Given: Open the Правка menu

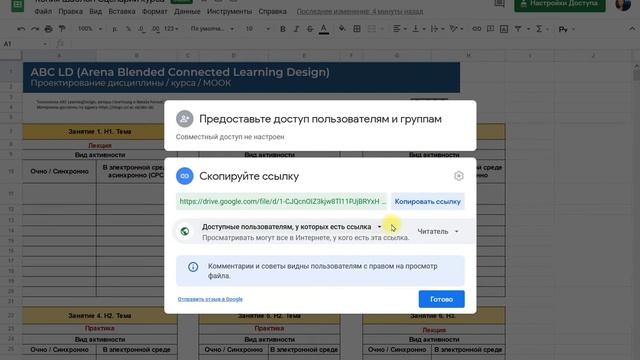Looking at the screenshot, I should pos(70,11).
